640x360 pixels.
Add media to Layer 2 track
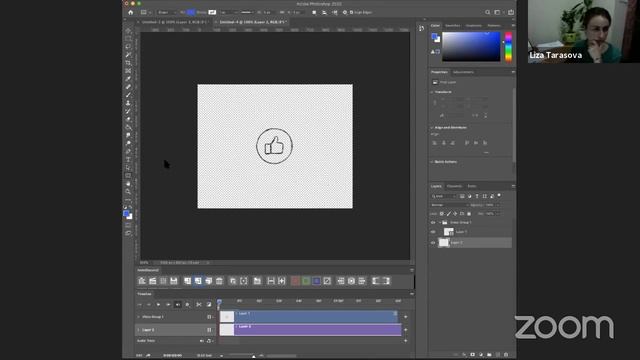pos(405,330)
